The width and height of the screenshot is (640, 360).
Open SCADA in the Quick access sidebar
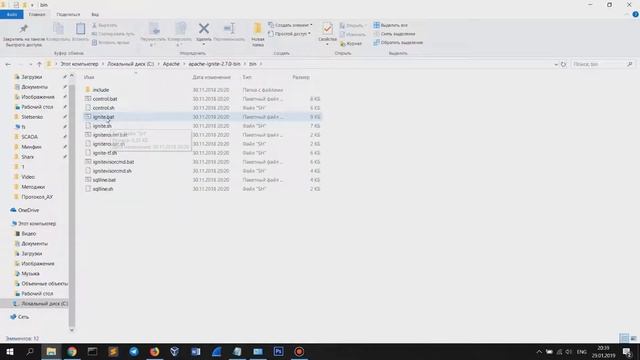pyautogui.click(x=29, y=137)
